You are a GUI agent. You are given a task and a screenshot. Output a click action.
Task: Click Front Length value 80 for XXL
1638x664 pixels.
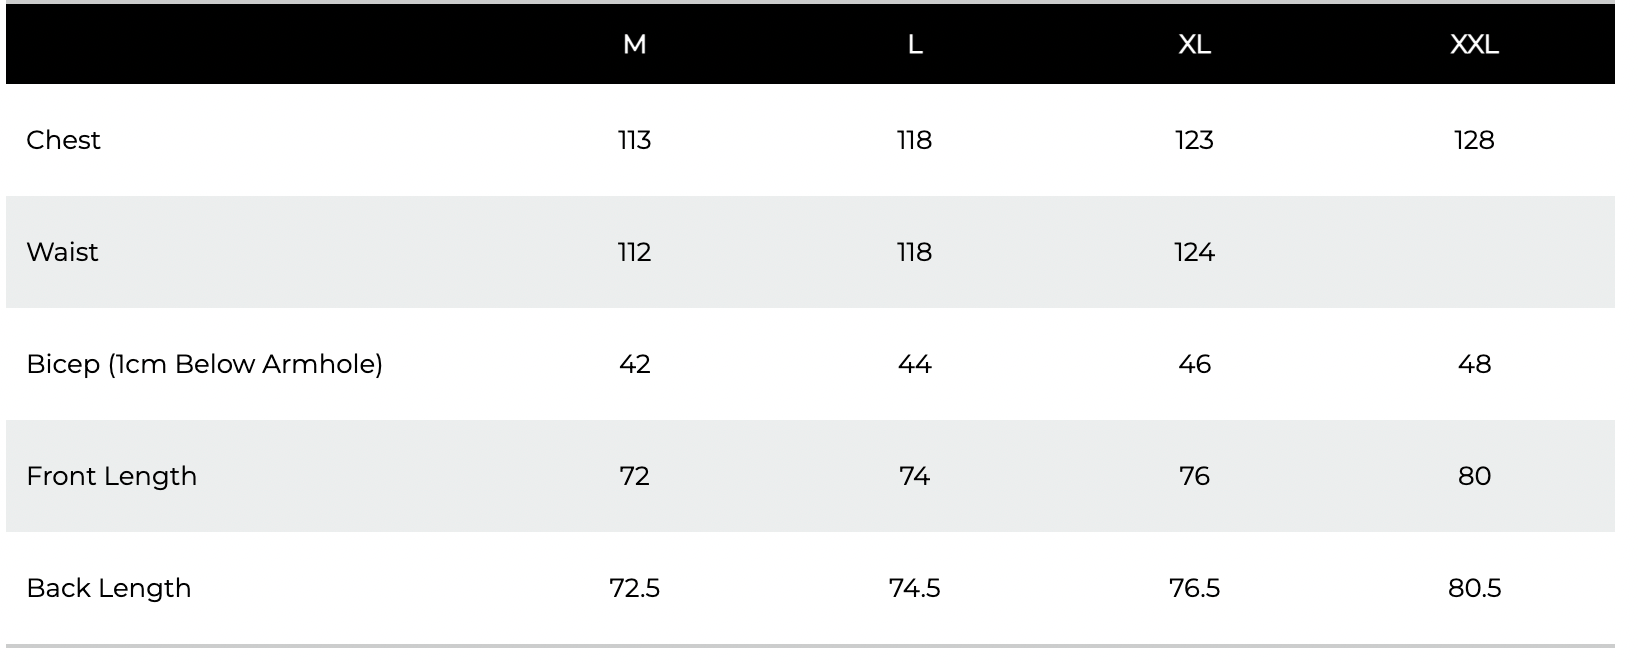1475,476
